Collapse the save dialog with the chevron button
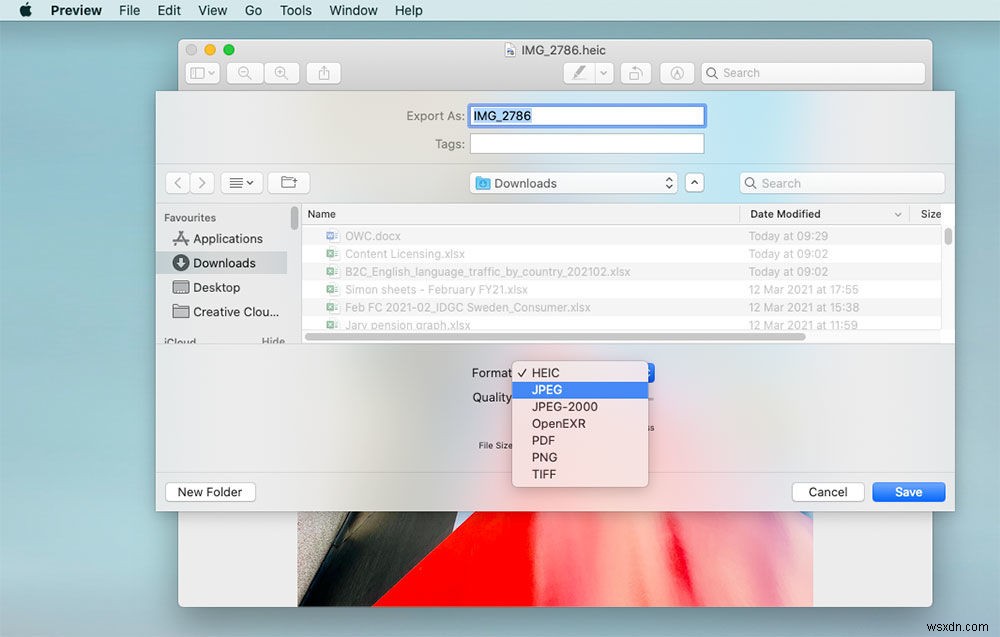The height and width of the screenshot is (637, 1000). coord(695,182)
